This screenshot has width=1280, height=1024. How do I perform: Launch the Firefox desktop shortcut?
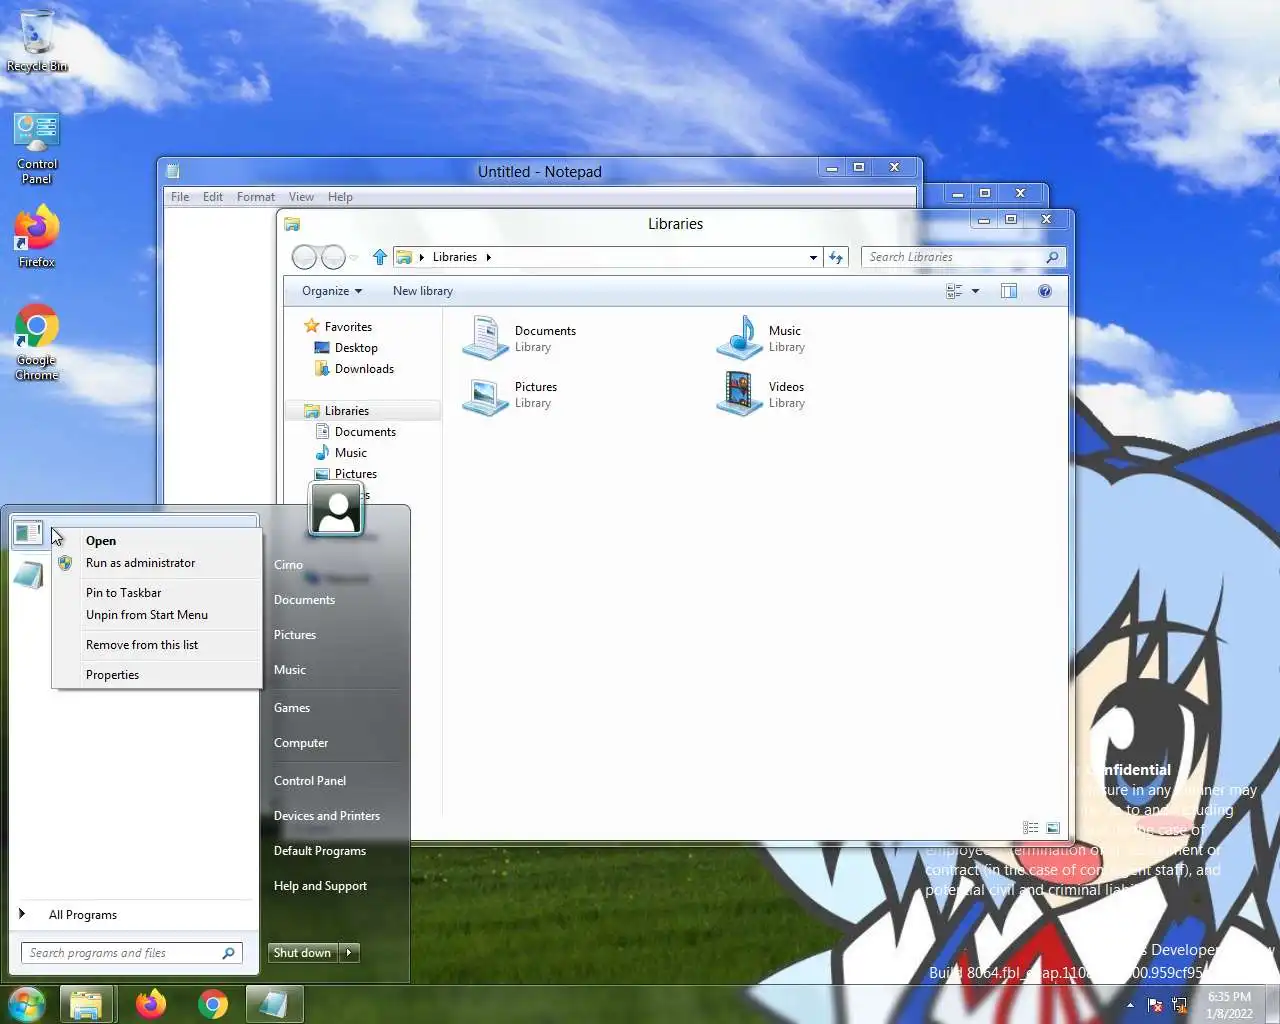(x=37, y=236)
